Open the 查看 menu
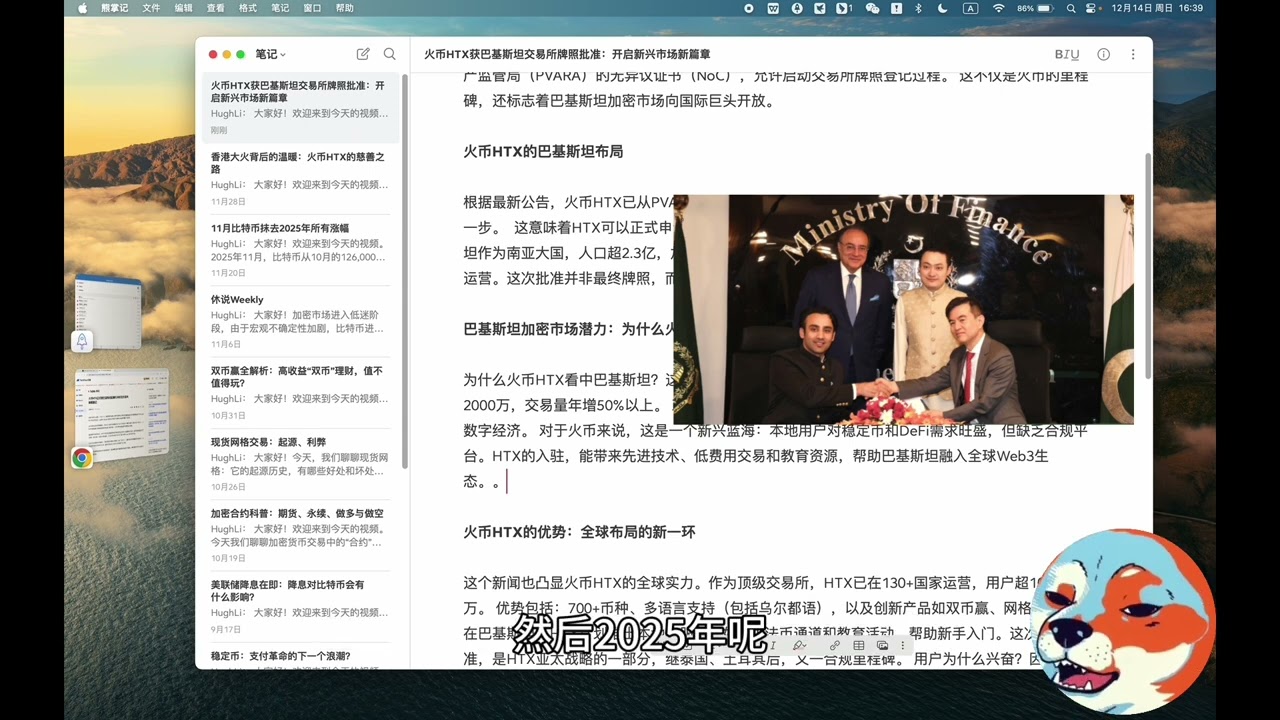 (x=215, y=8)
